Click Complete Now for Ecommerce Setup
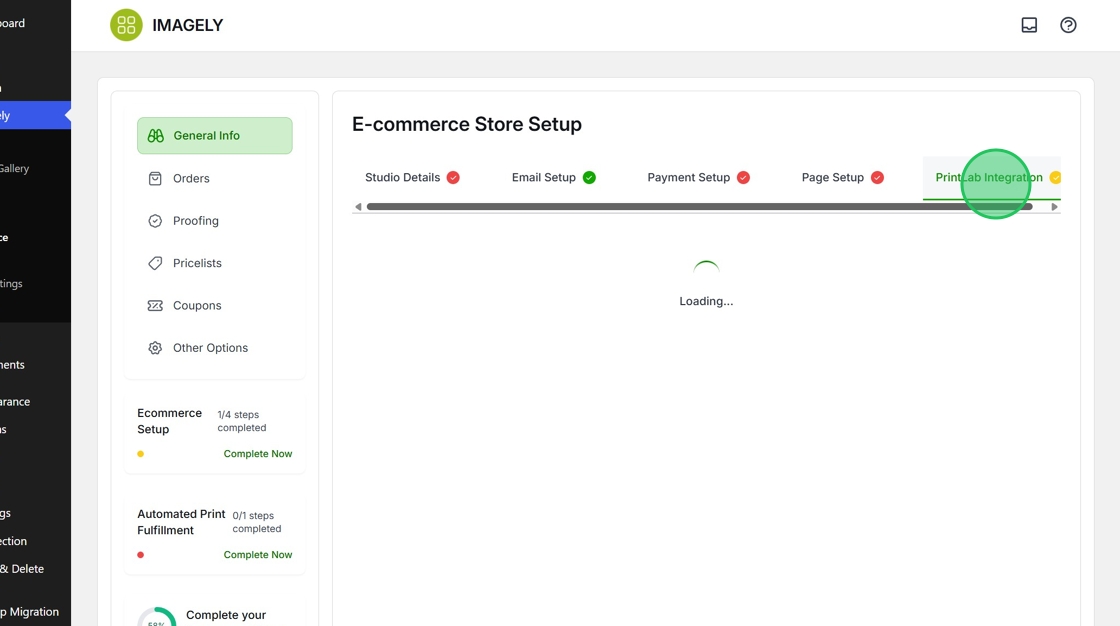1120x626 pixels. pos(258,454)
